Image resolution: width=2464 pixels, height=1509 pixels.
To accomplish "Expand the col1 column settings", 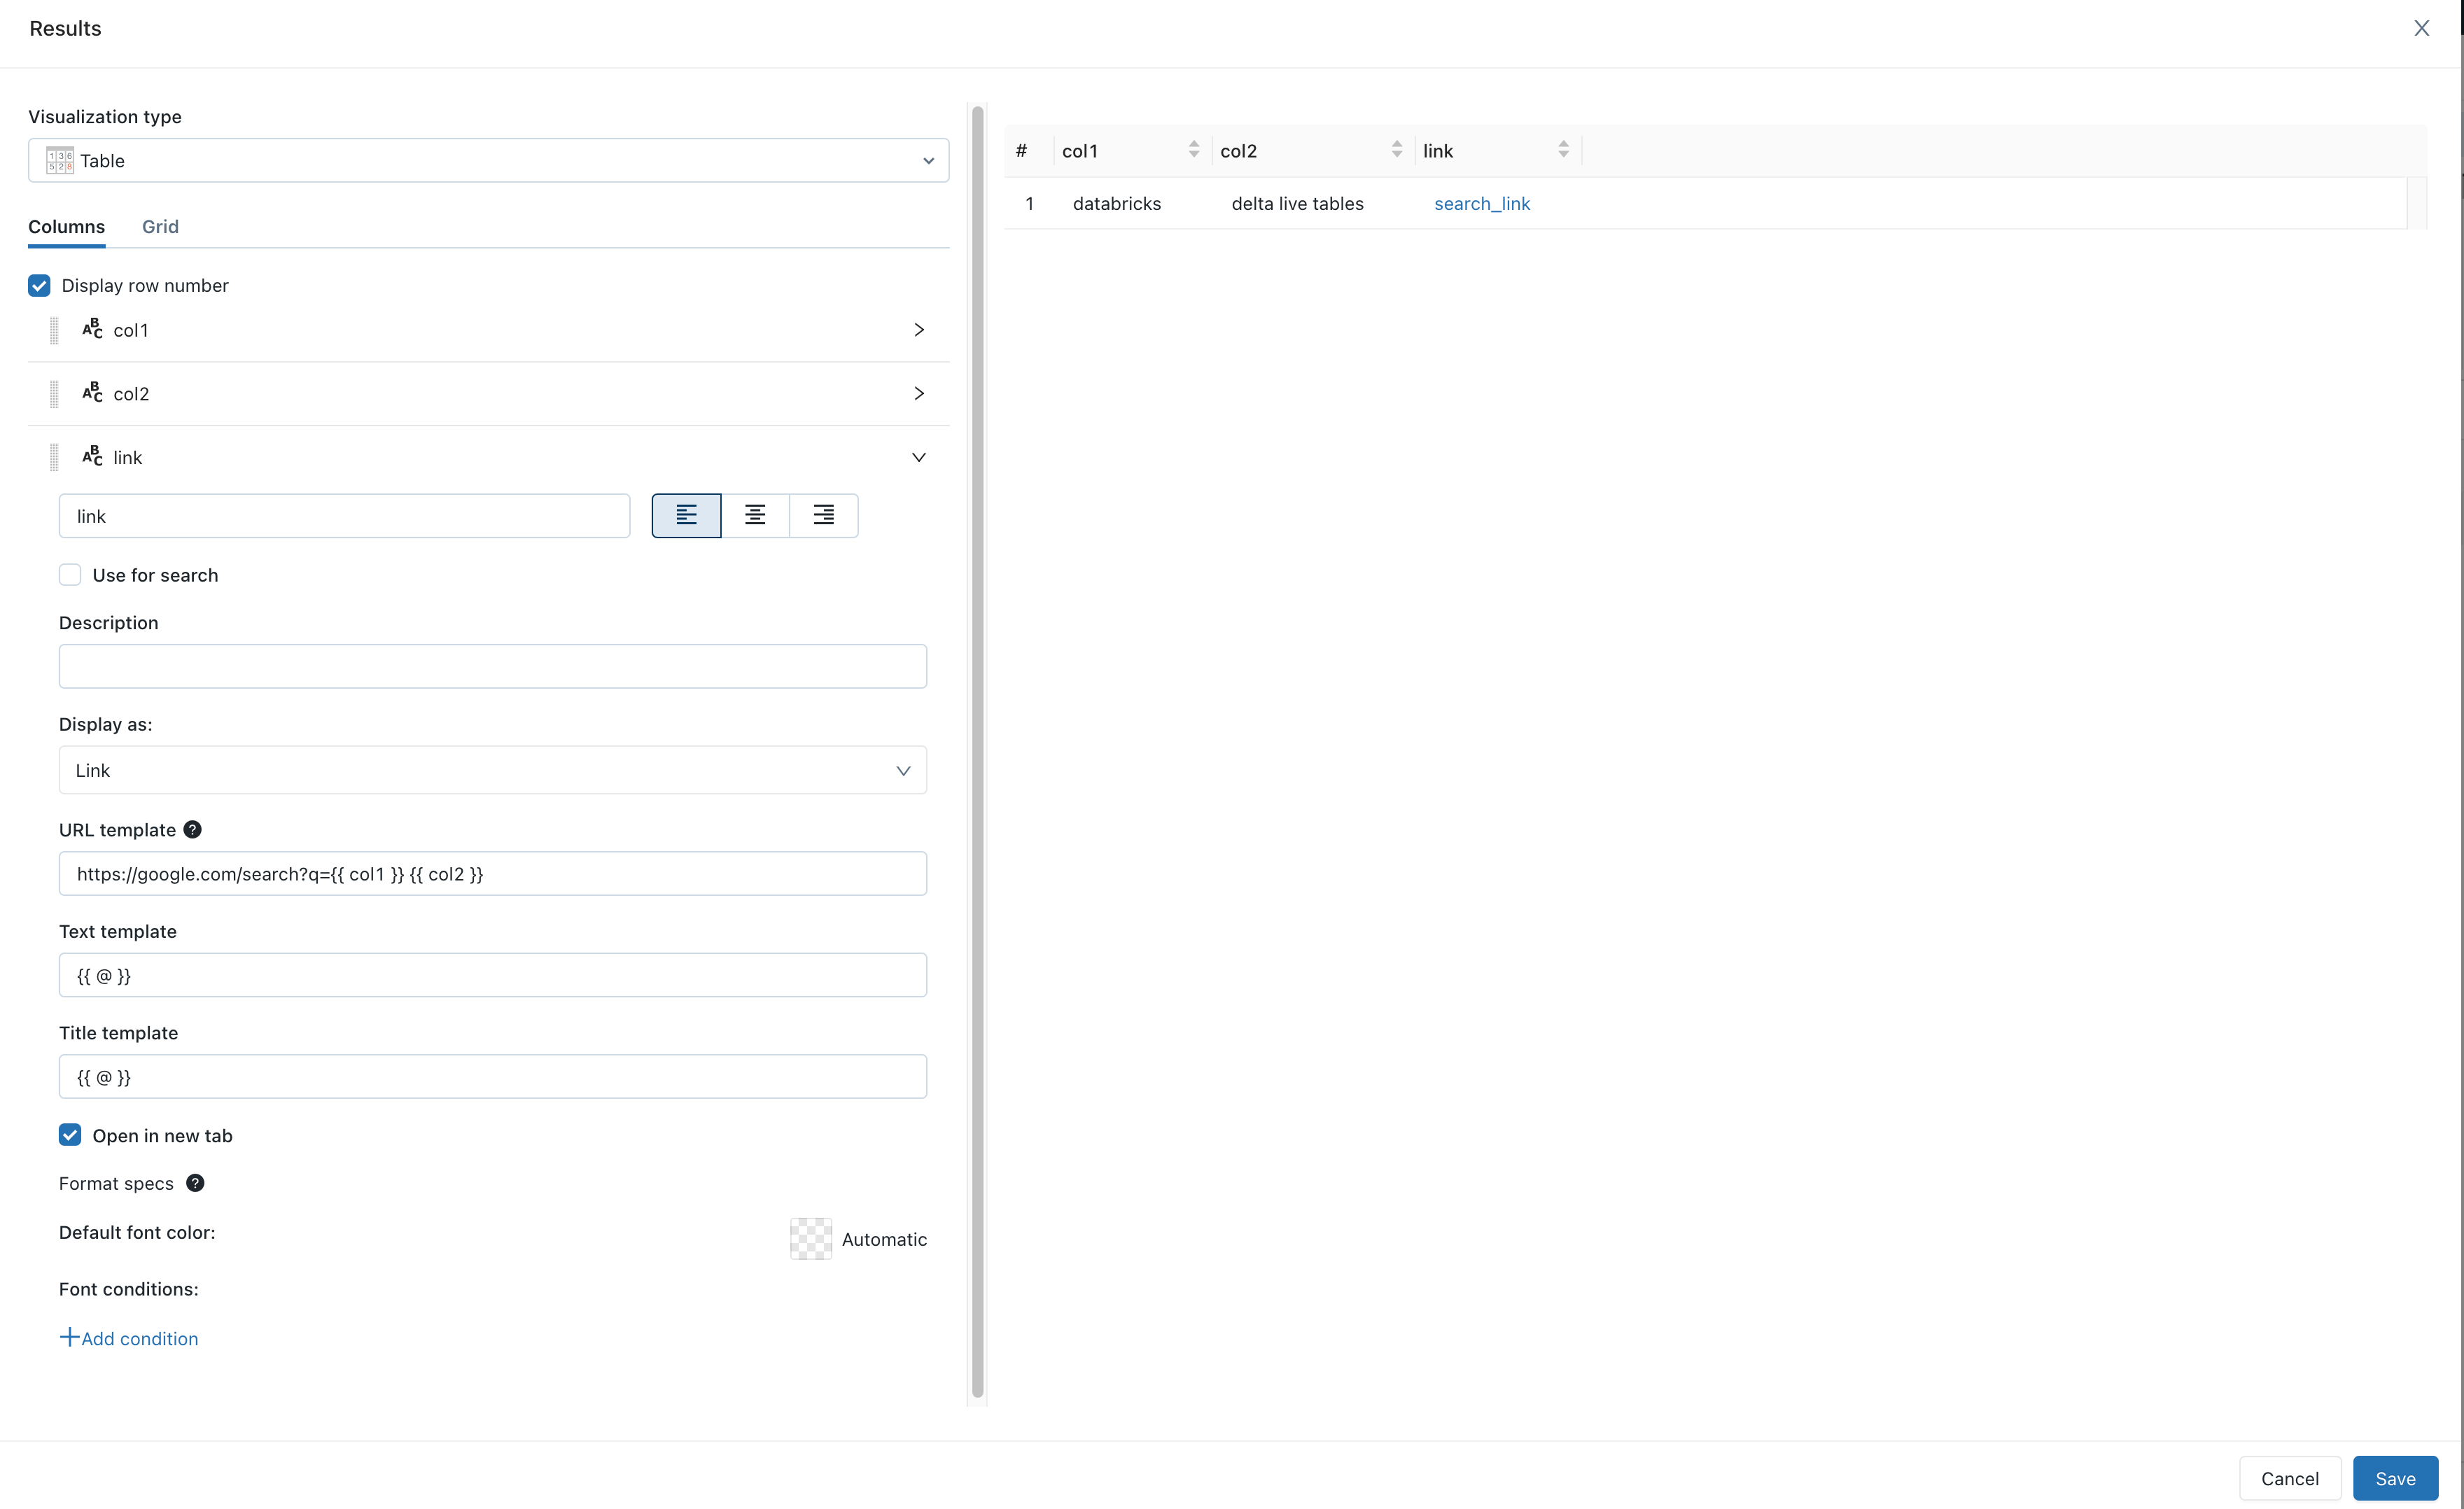I will 917,330.
